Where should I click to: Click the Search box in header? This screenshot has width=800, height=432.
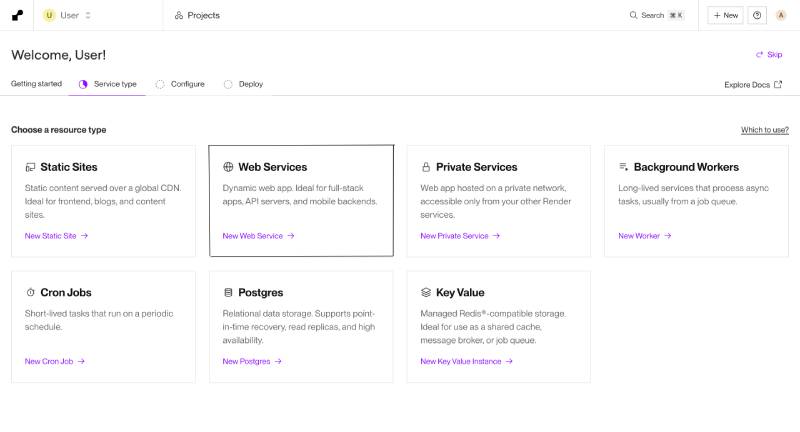pos(656,15)
